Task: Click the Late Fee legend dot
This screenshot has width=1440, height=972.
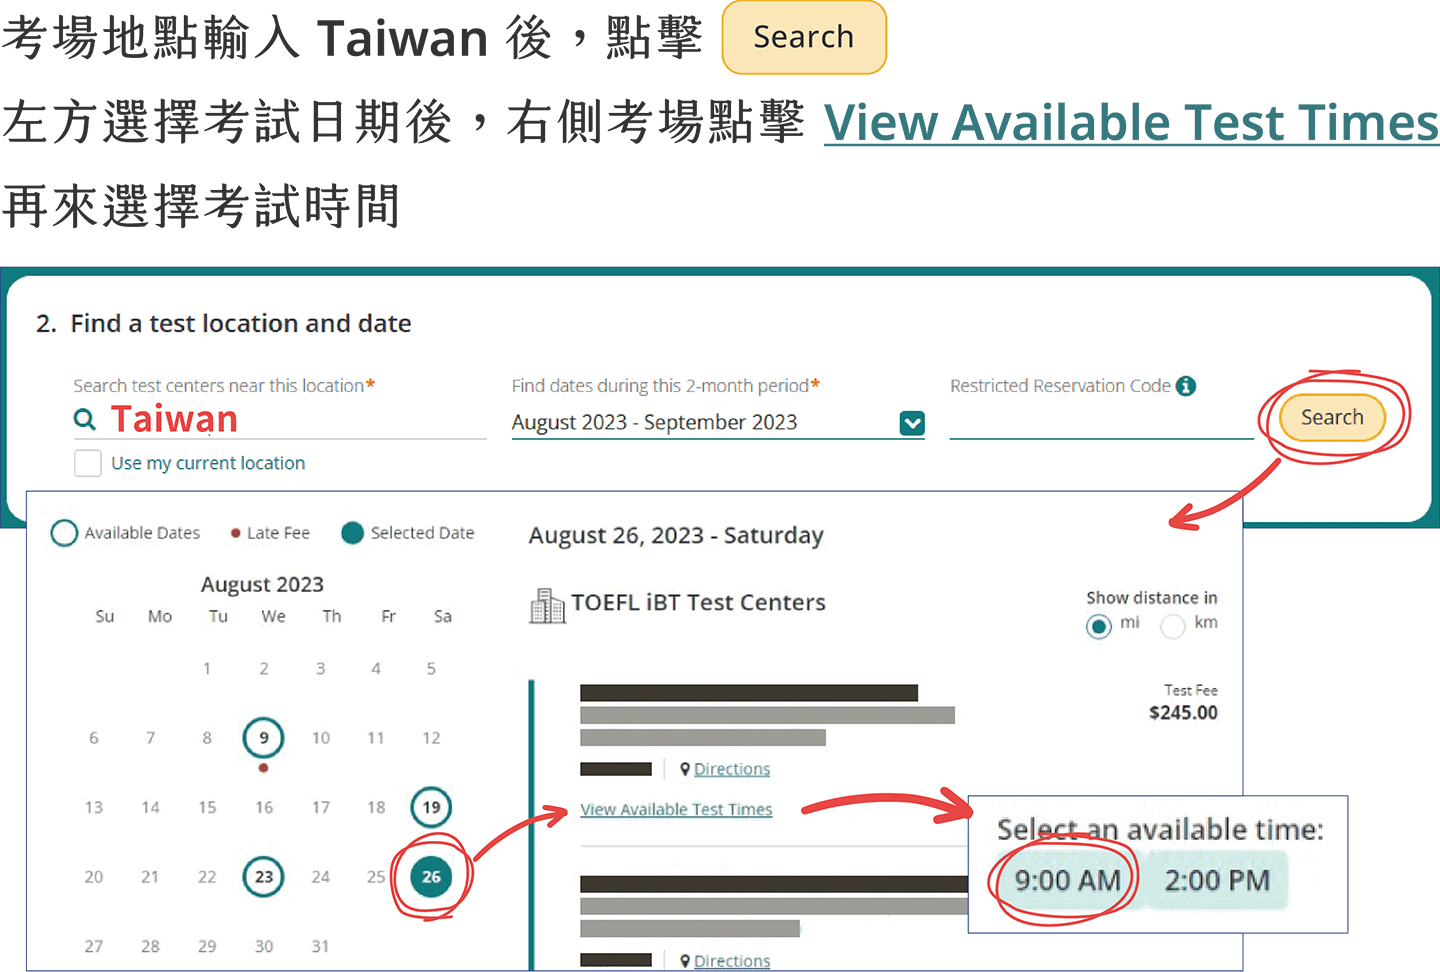Action: pos(236,533)
